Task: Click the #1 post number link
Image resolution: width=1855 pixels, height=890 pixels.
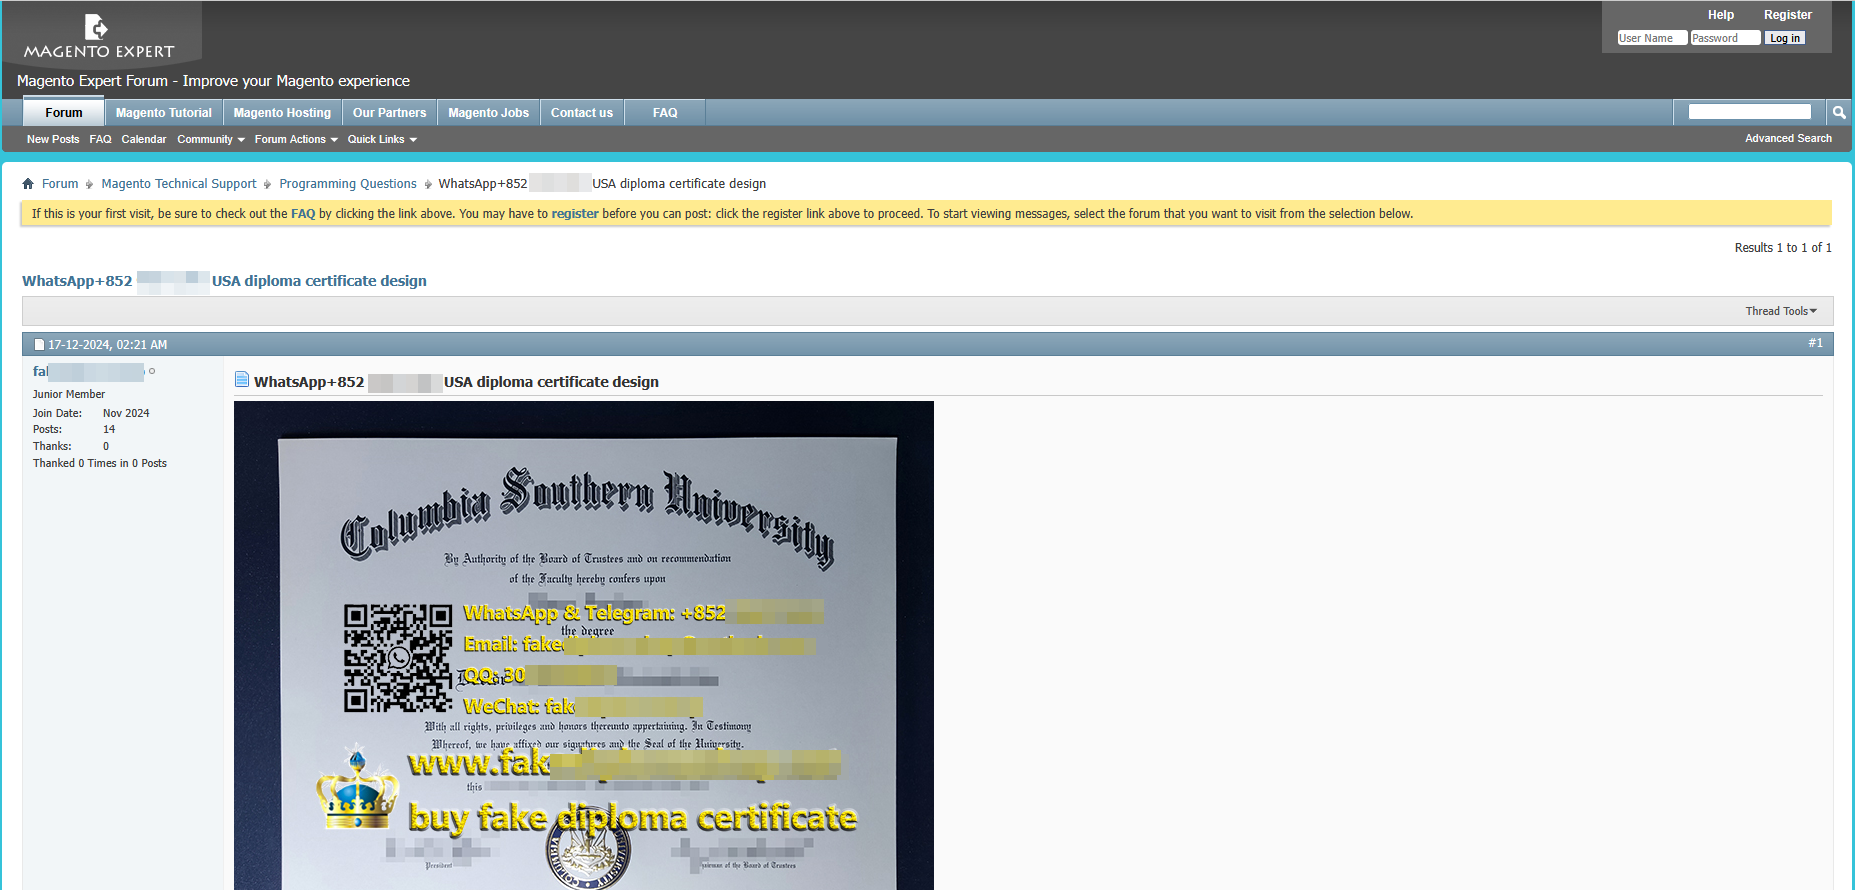Action: click(1815, 343)
